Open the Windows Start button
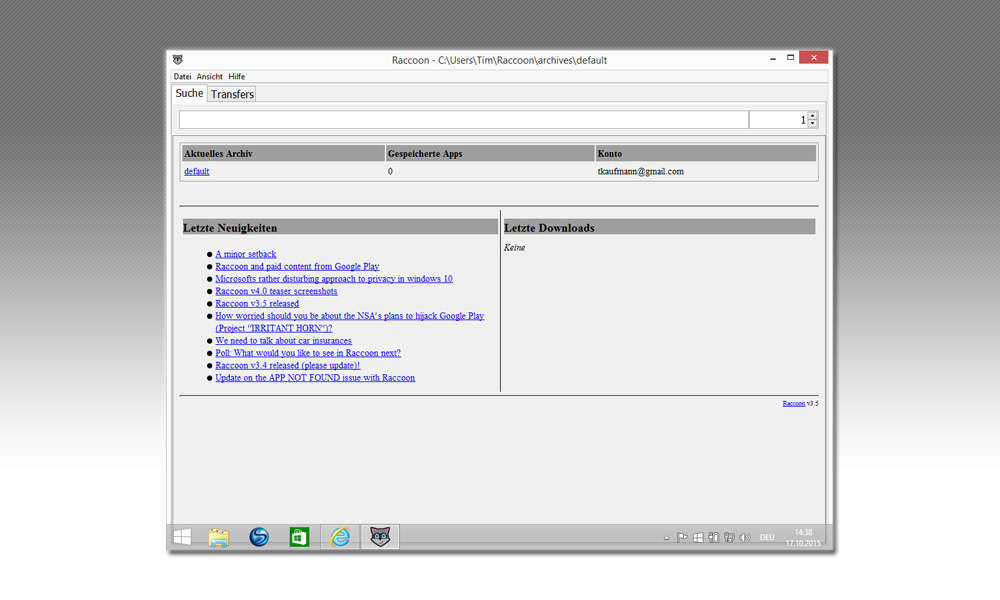The width and height of the screenshot is (1000, 600). [182, 537]
